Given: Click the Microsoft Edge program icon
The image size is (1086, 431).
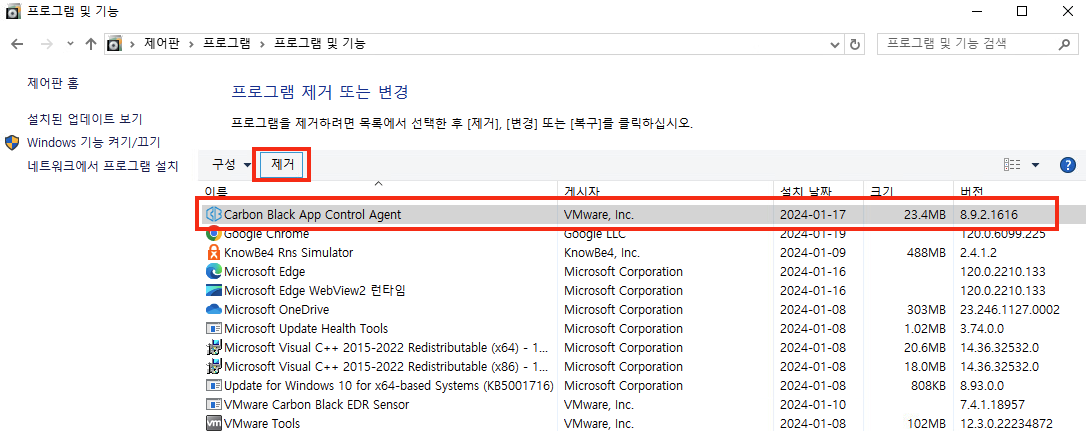Looking at the screenshot, I should coord(214,272).
